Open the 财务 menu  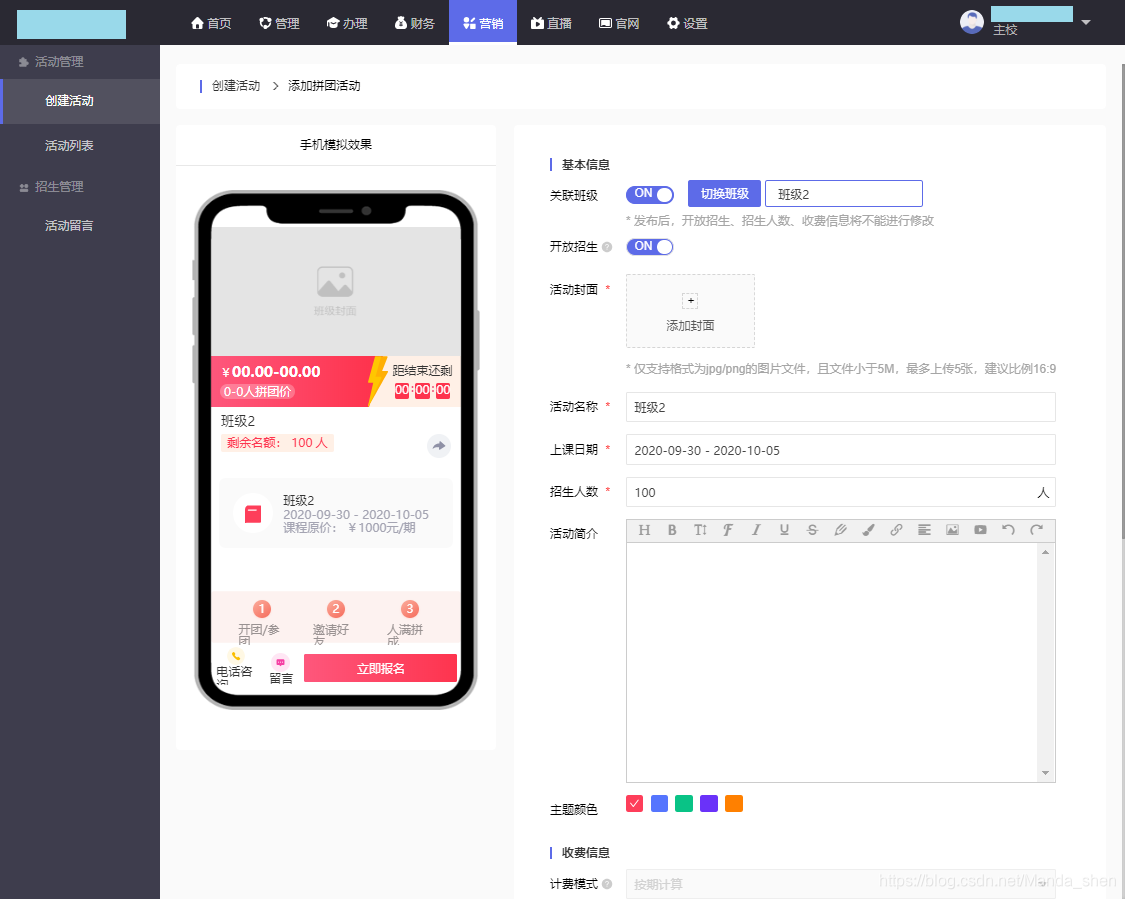415,23
